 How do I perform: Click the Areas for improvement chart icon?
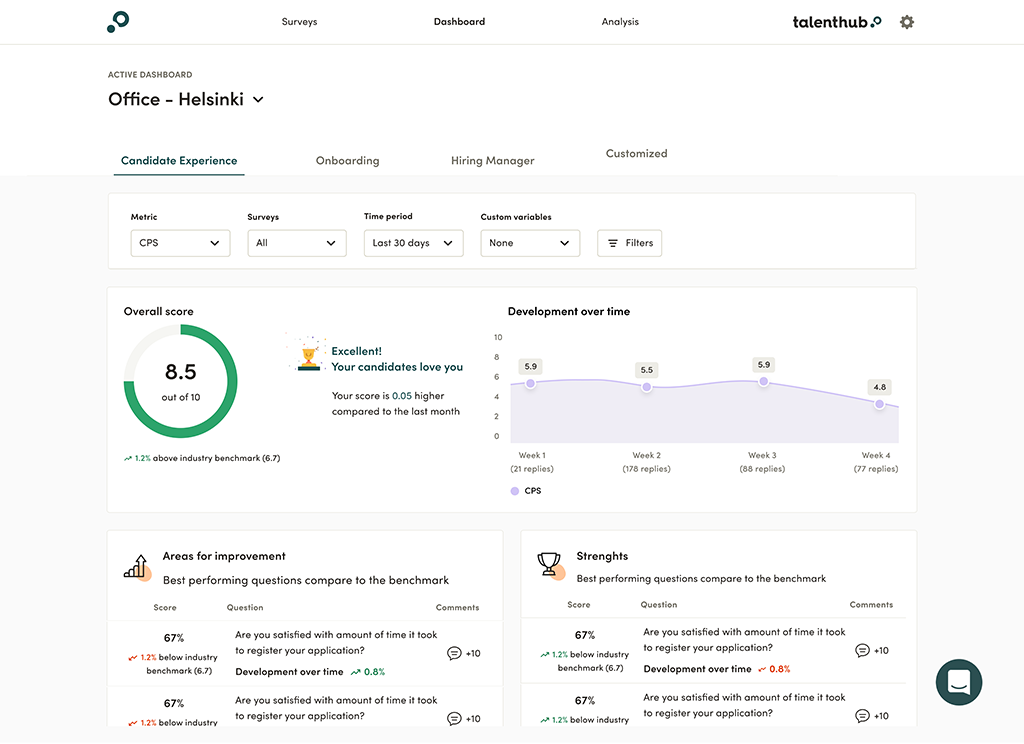(136, 567)
